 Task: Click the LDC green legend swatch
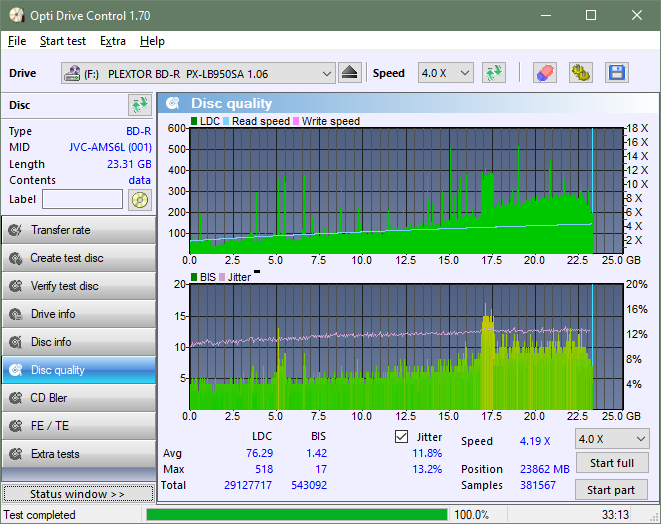click(x=194, y=121)
